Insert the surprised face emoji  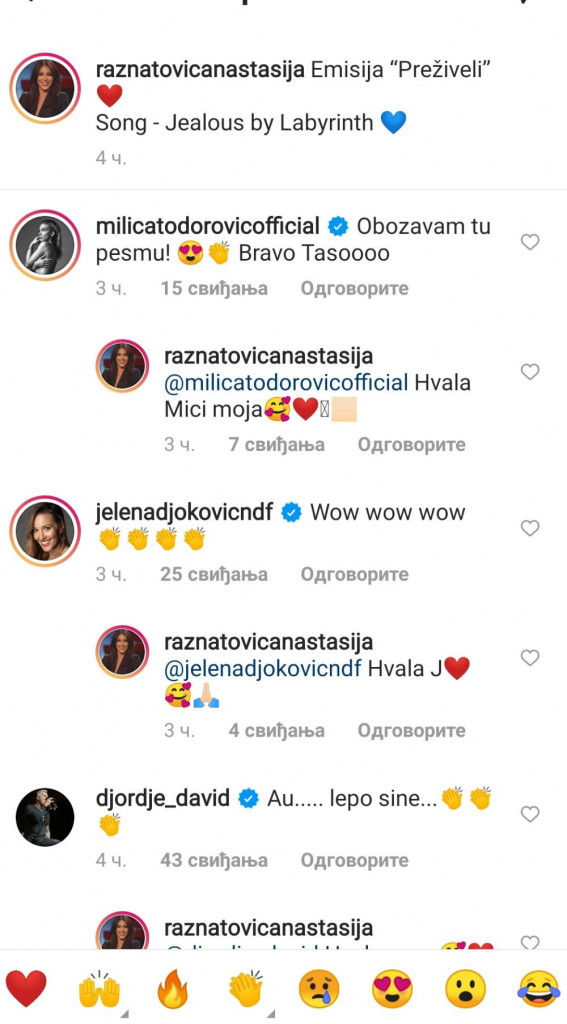tap(466, 987)
